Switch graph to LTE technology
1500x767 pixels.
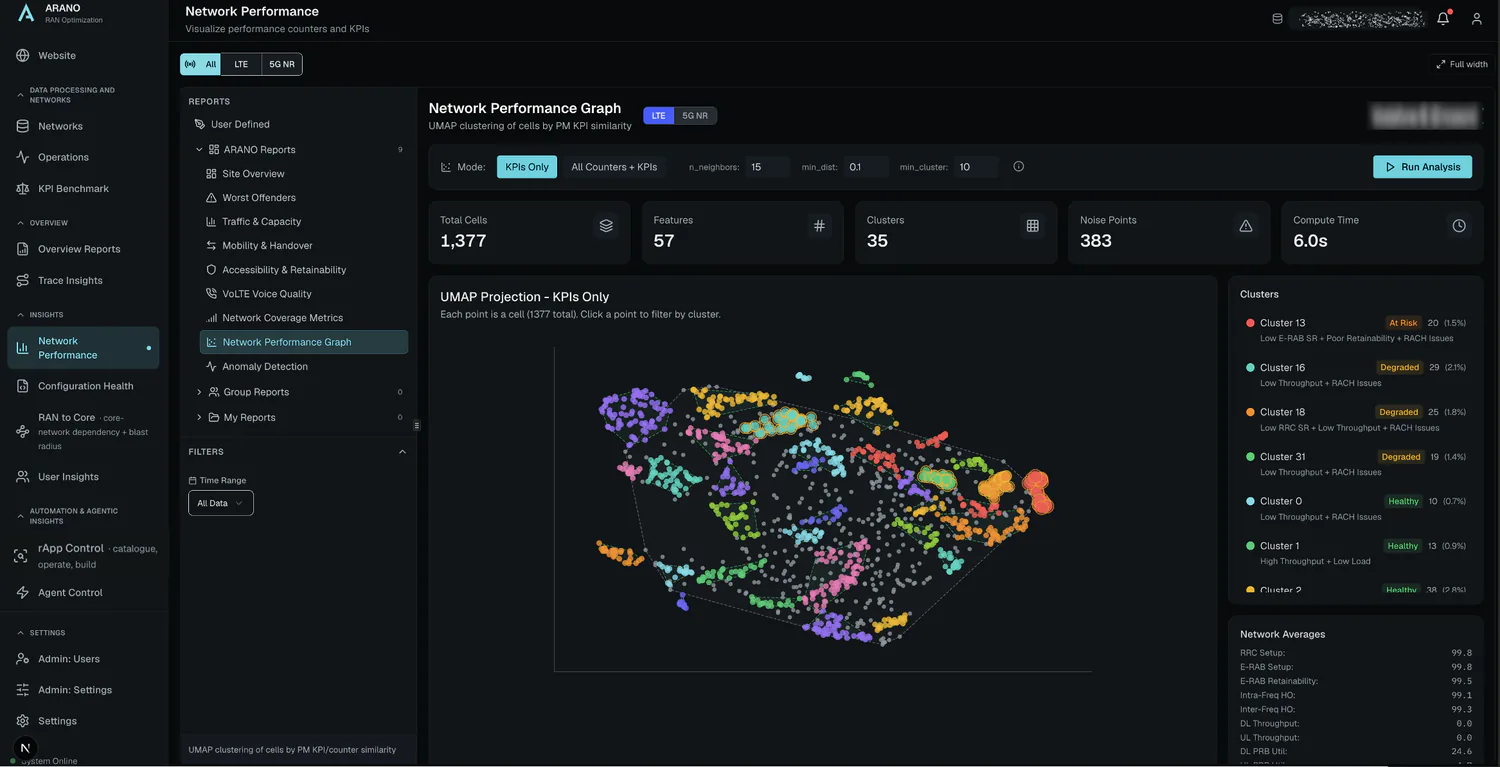[x=658, y=116]
